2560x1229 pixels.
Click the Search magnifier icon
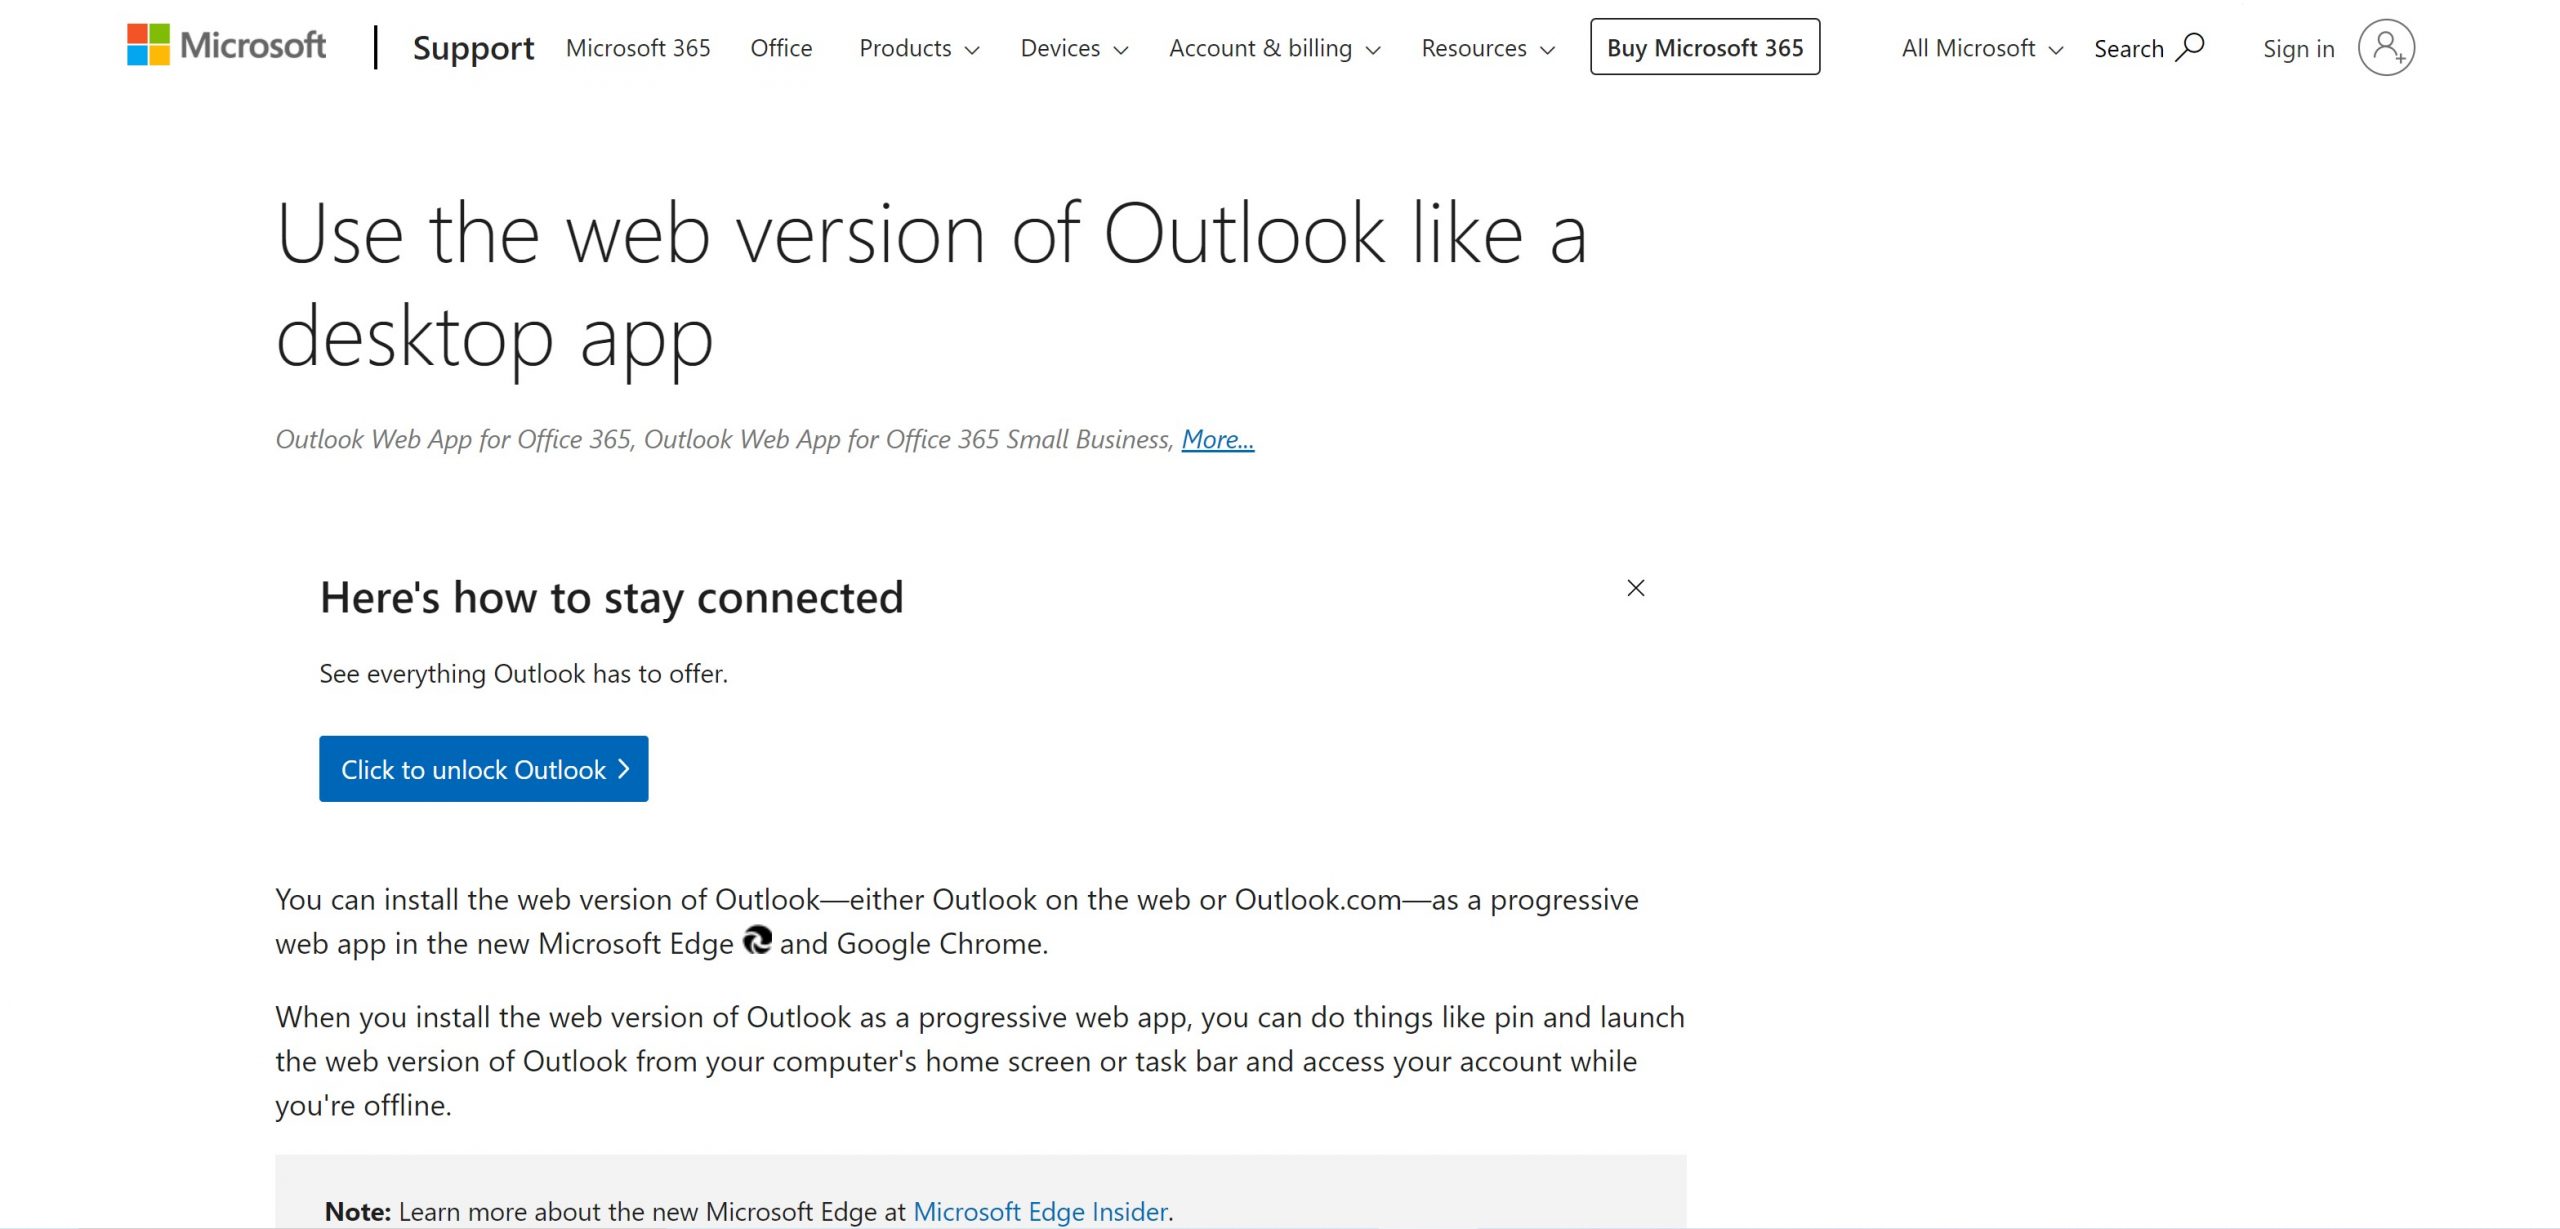click(2190, 47)
